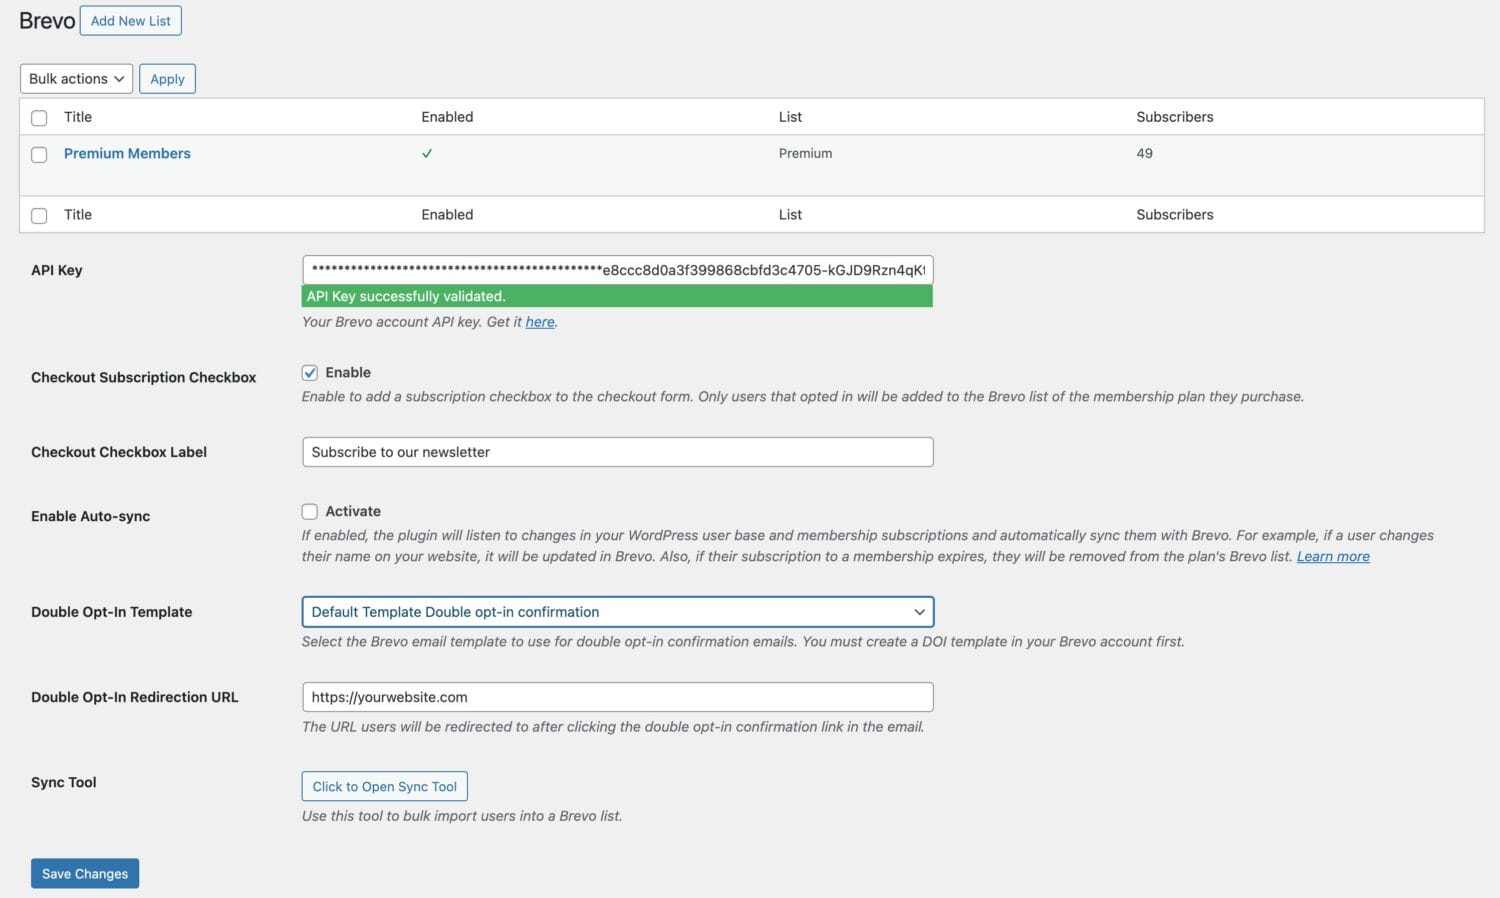Click the Title column header at top
Image resolution: width=1500 pixels, height=898 pixels.
[x=78, y=117]
